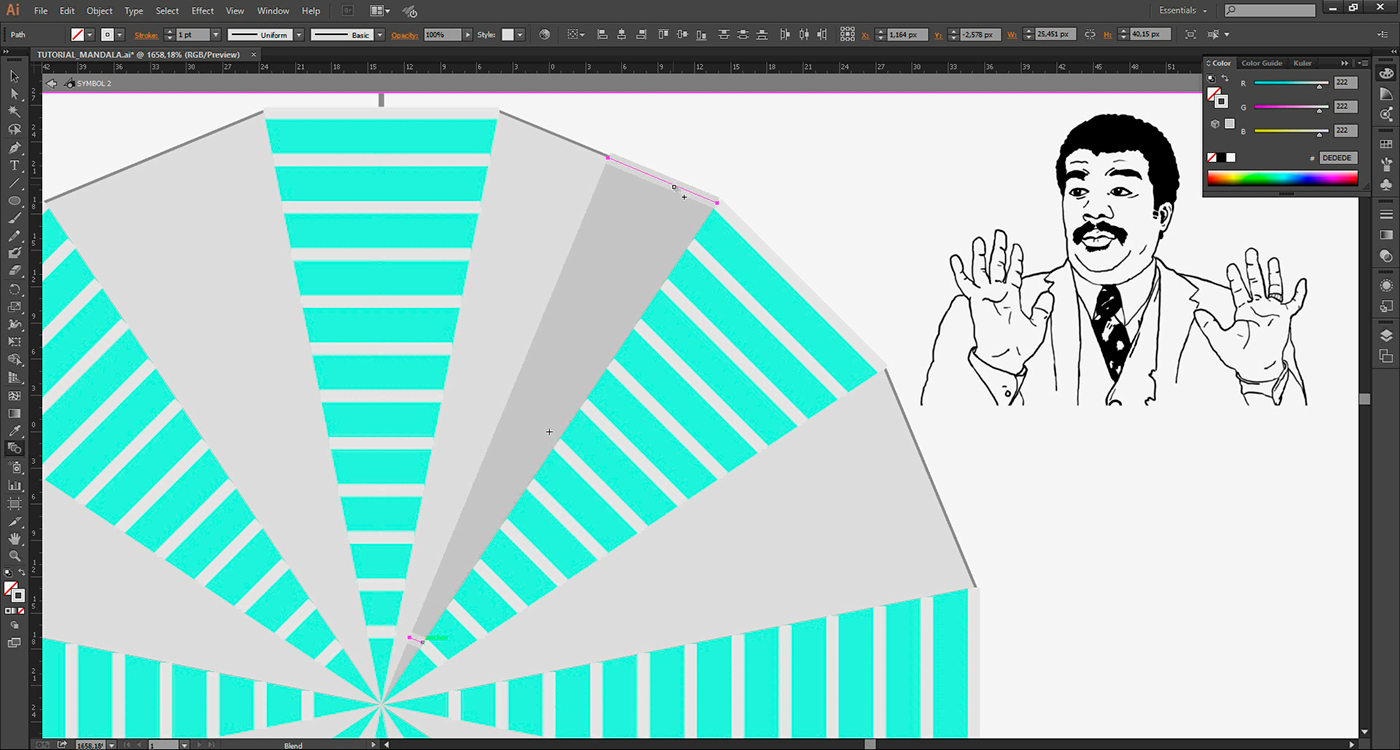Select the Pen tool

click(15, 148)
